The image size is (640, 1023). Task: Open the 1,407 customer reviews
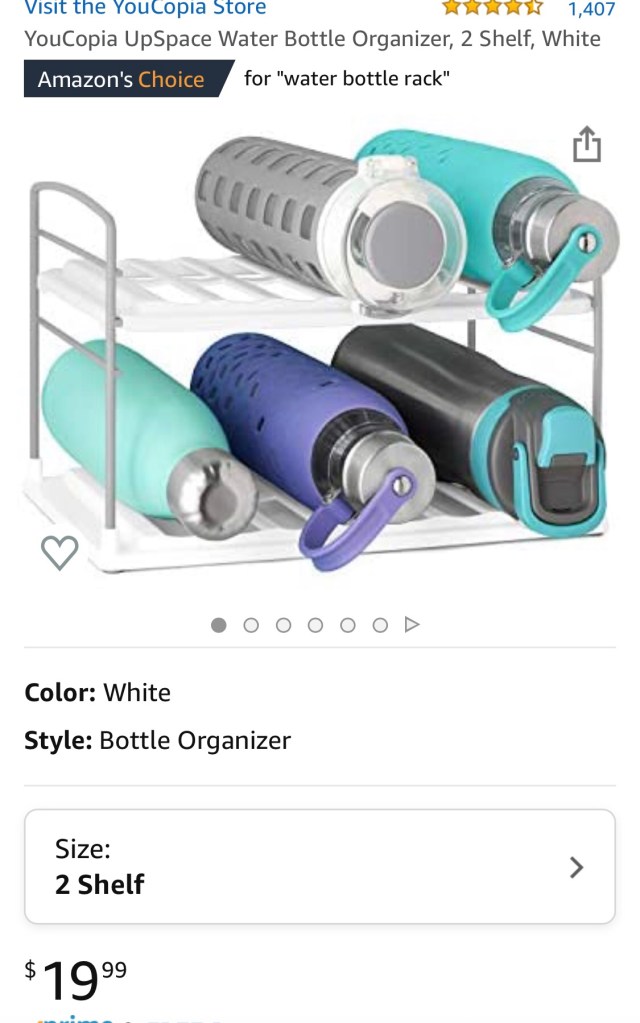pyautogui.click(x=591, y=8)
